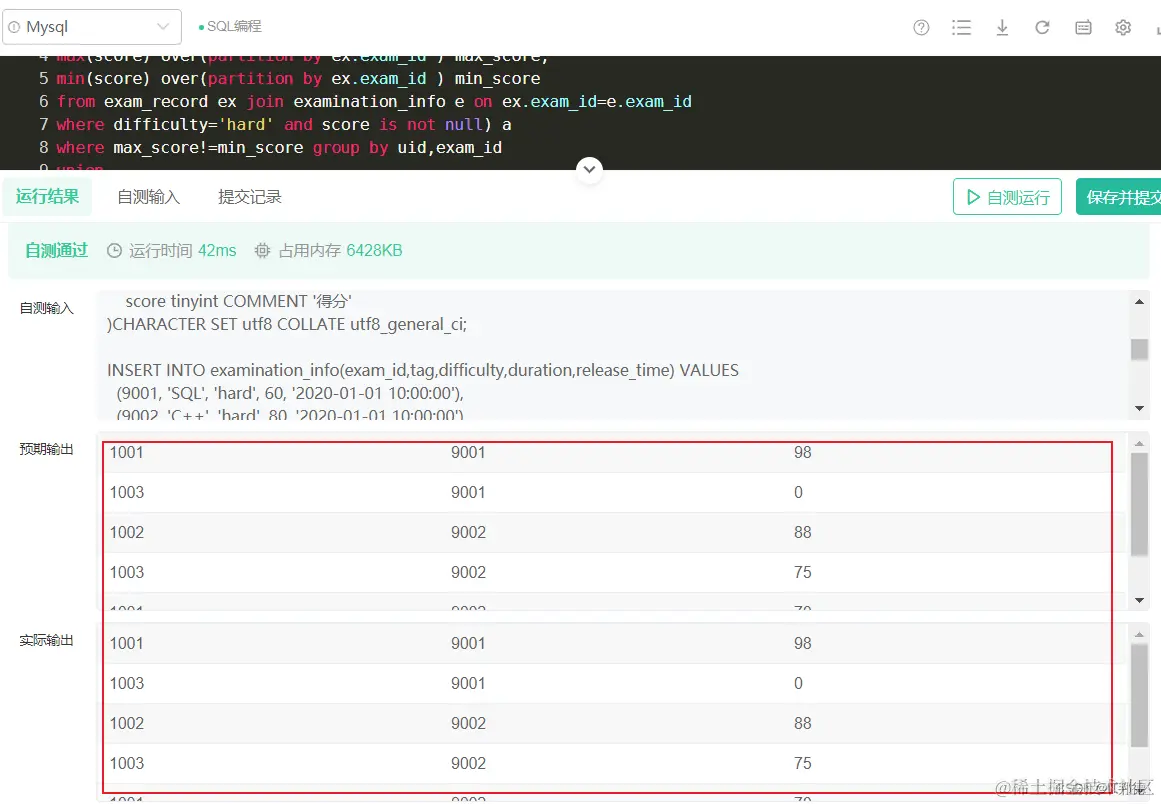The image size is (1161, 804).
Task: Click the info icon in Mysql dropdown
Action: pos(14,27)
